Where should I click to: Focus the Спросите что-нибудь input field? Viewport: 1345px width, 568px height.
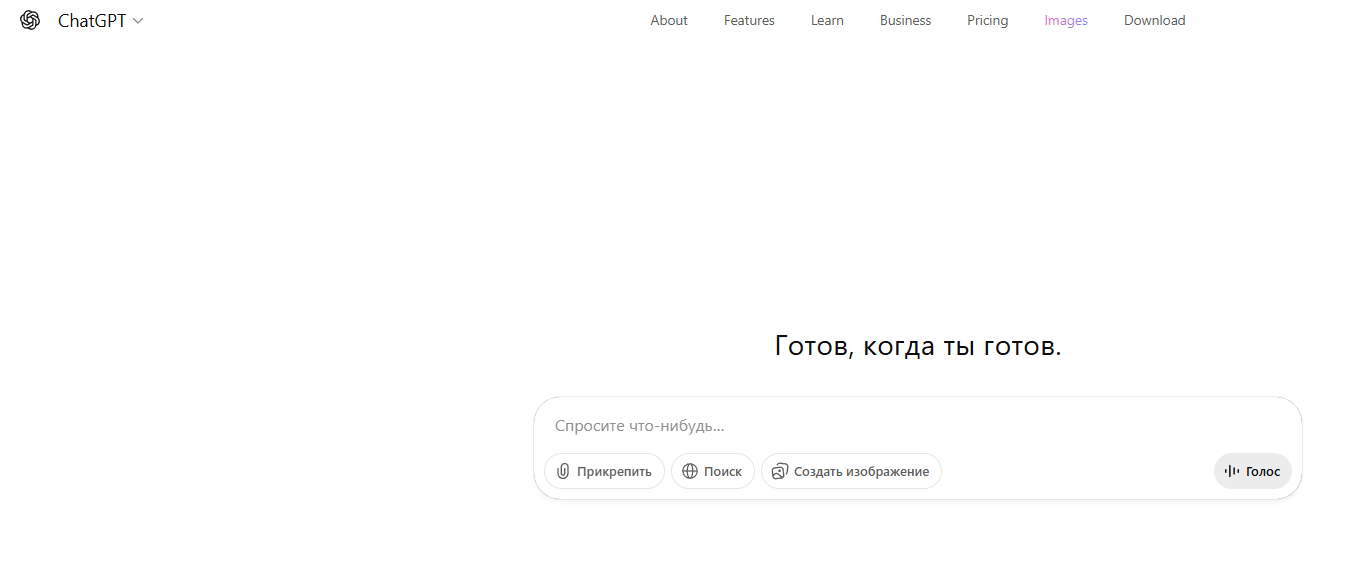pos(900,426)
